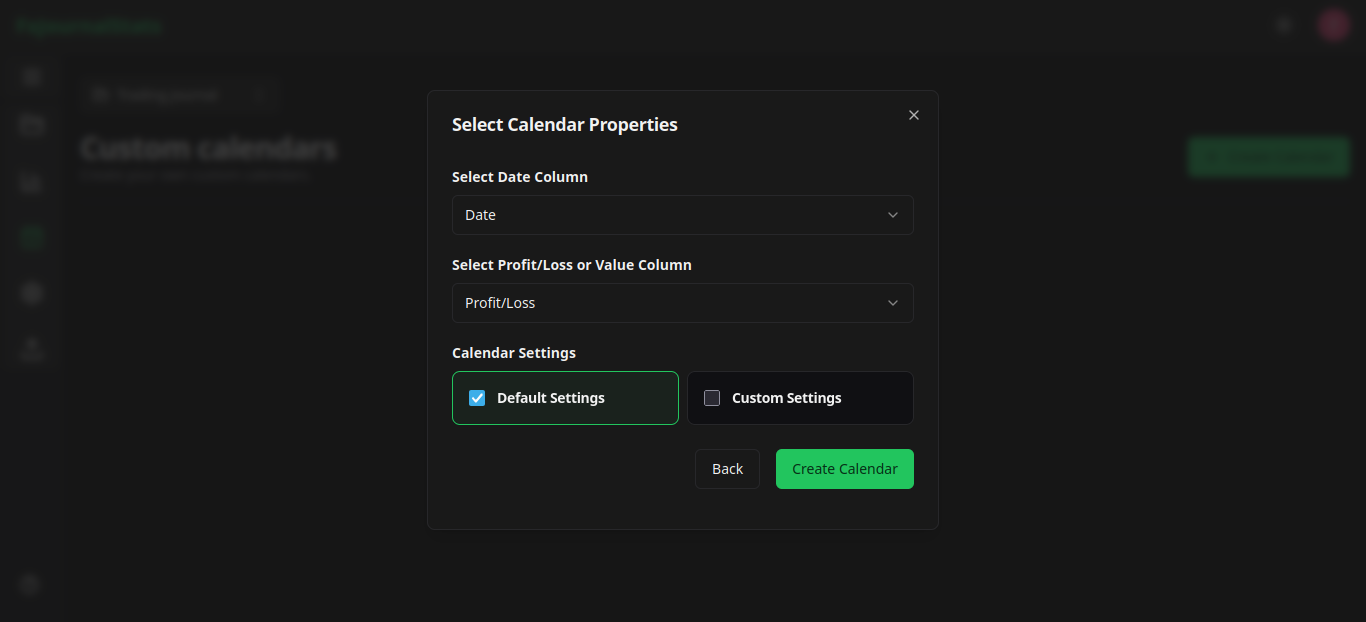Click the Back button in the dialog

727,468
